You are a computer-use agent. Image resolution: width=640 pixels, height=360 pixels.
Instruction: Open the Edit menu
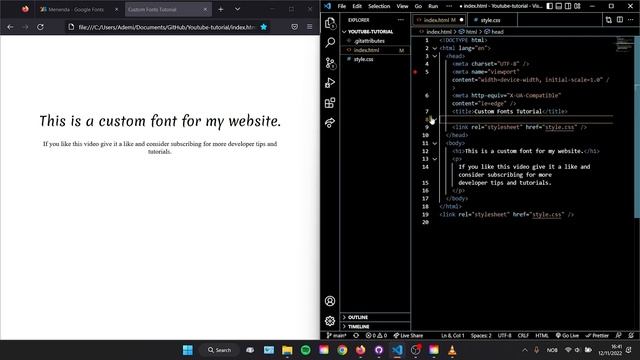tap(357, 6)
